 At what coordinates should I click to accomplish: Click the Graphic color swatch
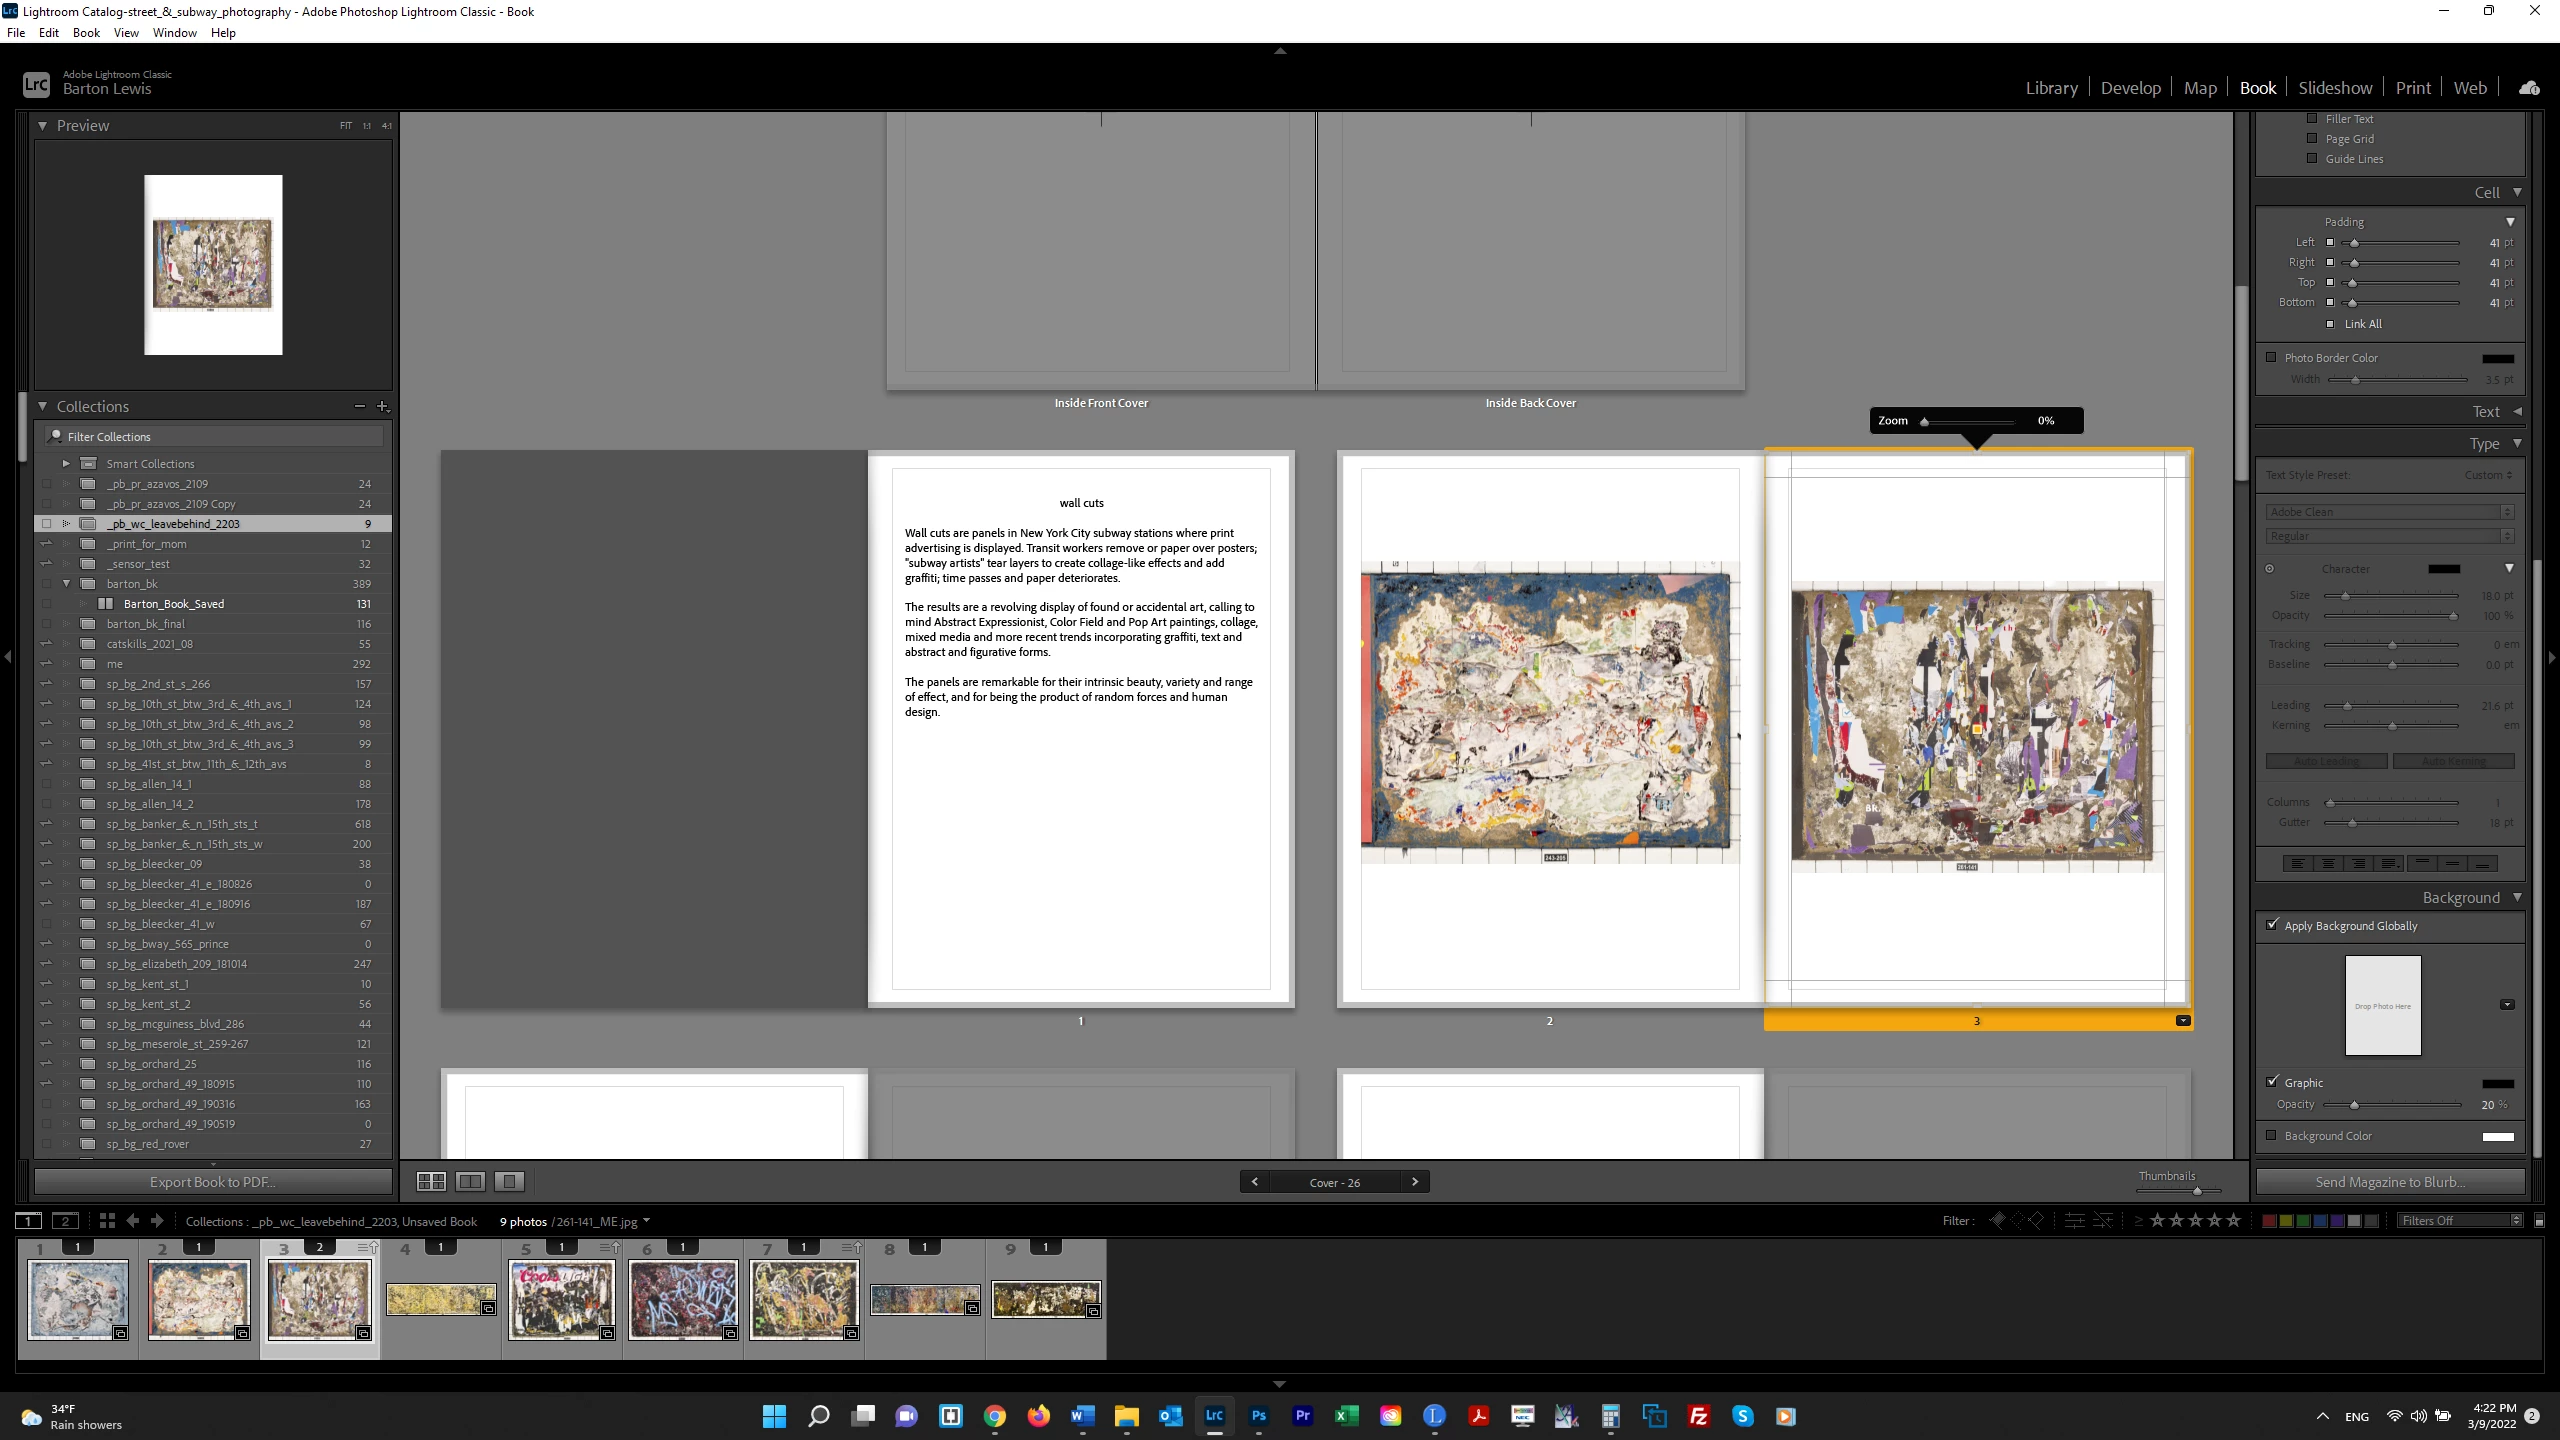click(2497, 1083)
